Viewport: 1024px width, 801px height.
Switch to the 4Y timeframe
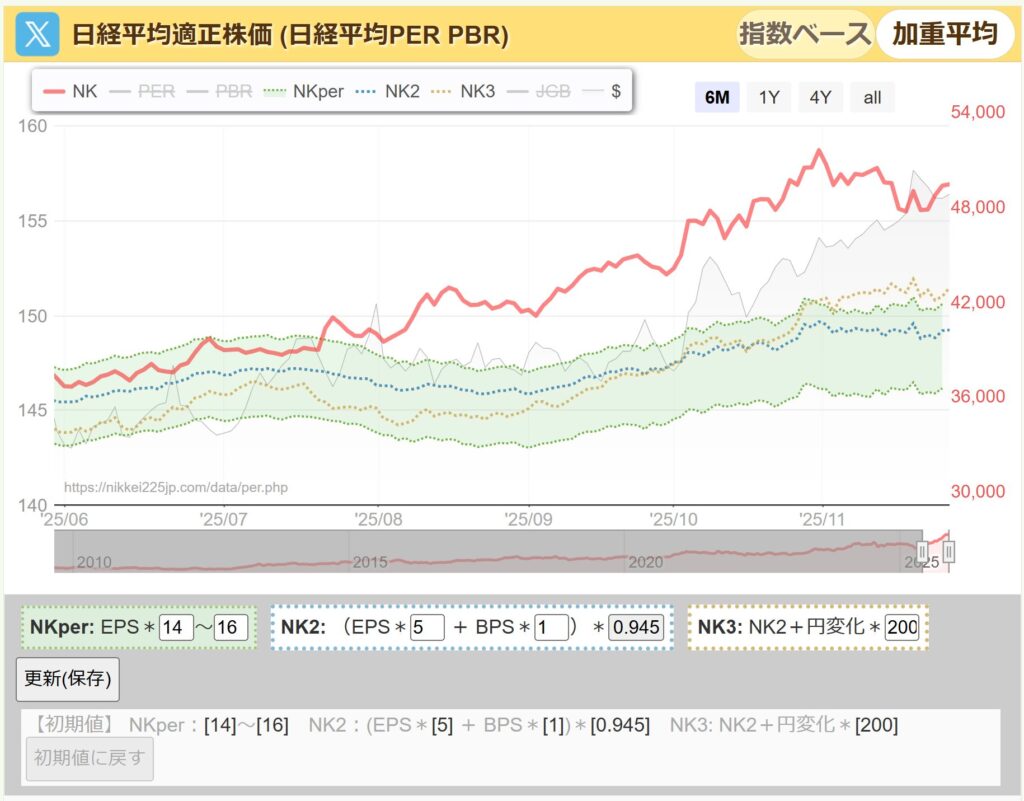click(x=820, y=97)
